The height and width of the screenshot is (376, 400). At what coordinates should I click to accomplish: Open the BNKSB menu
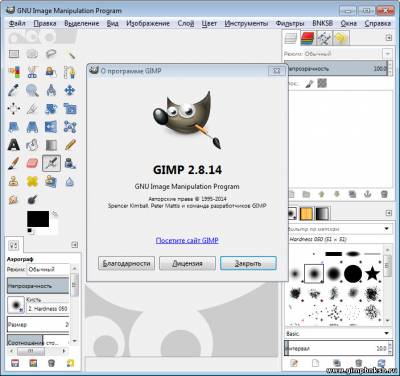(x=322, y=23)
